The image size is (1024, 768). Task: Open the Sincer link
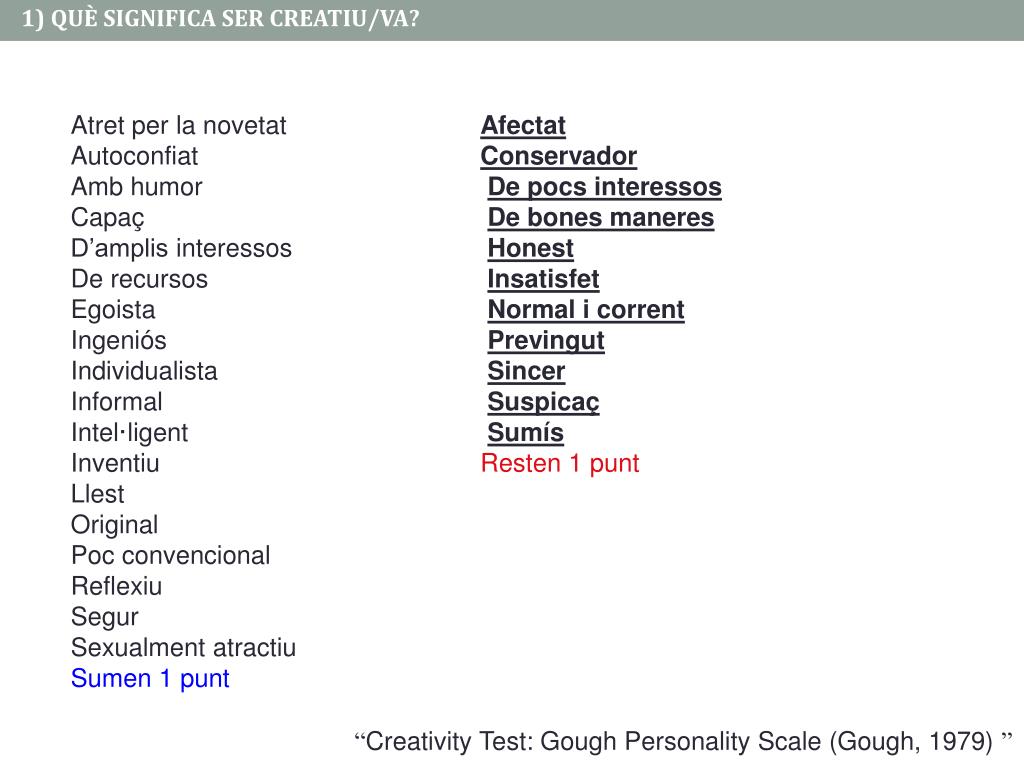point(526,372)
